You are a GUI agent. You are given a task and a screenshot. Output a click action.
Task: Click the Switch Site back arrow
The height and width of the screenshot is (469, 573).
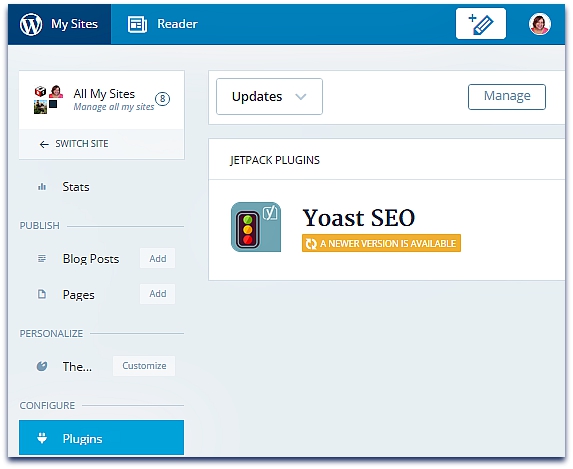tap(44, 144)
